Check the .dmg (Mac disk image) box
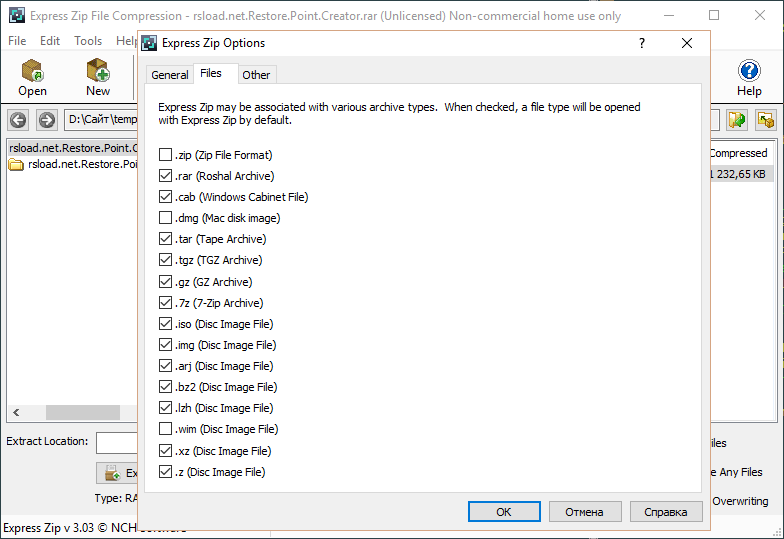 coord(166,218)
